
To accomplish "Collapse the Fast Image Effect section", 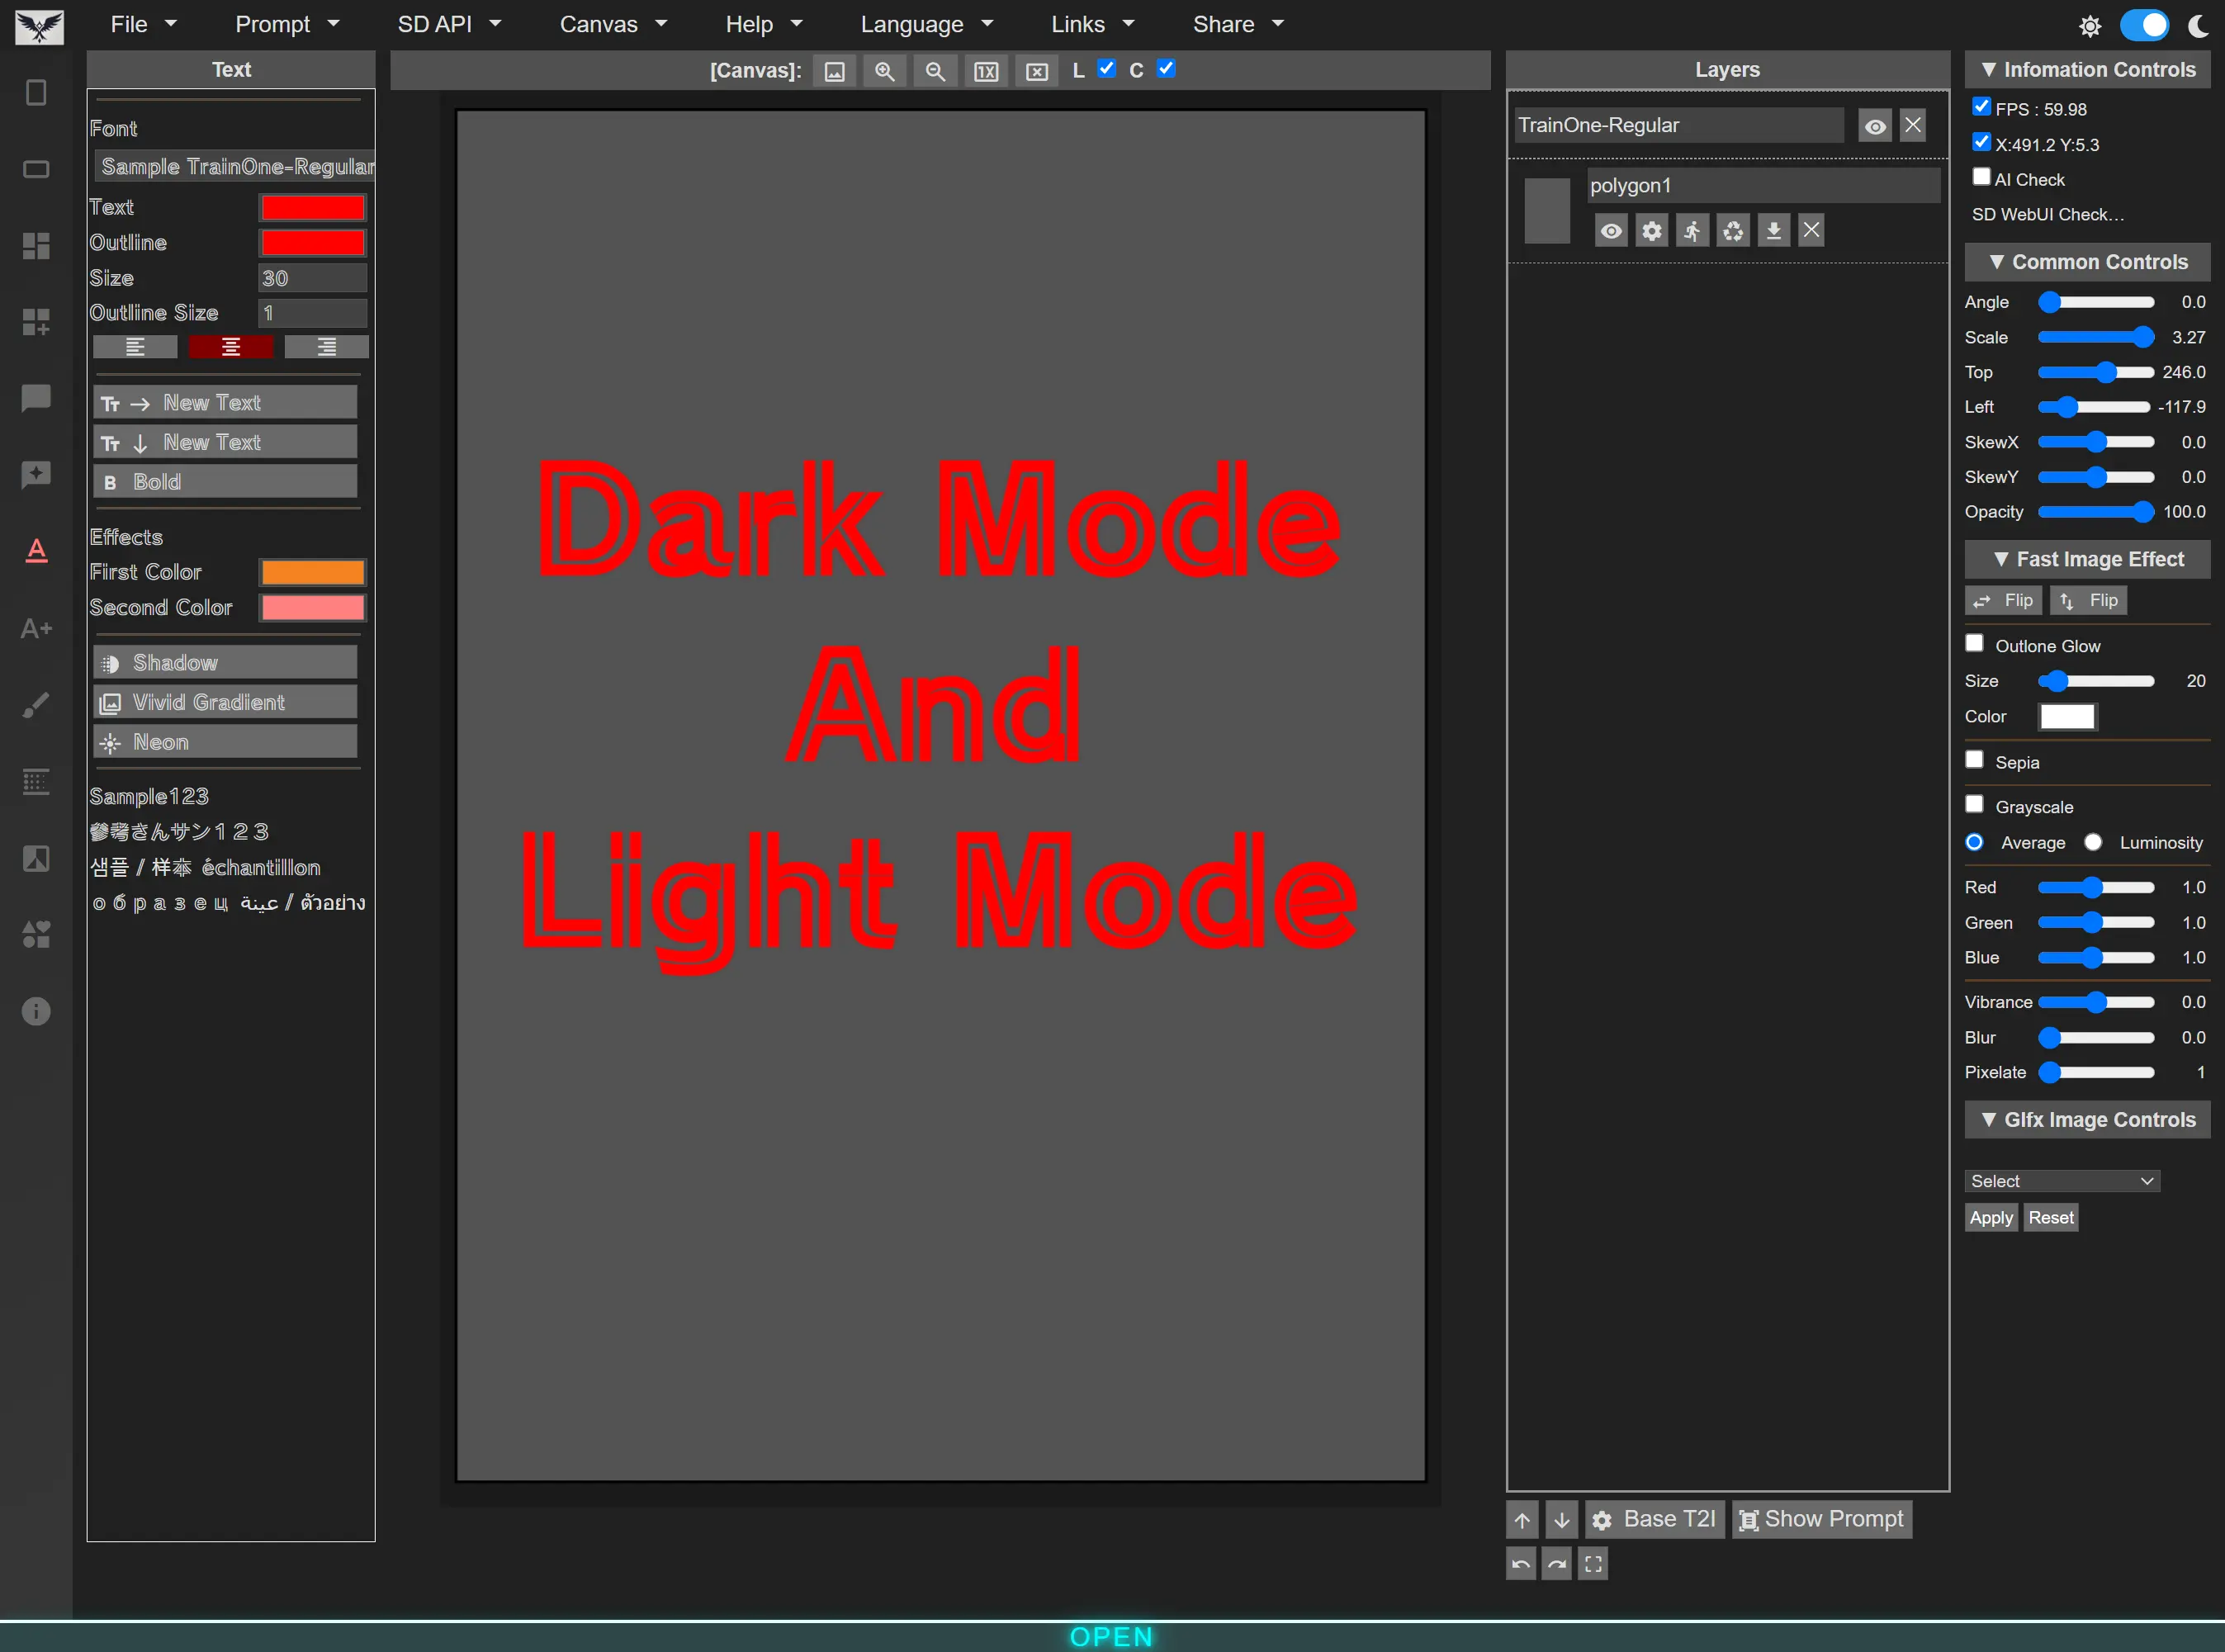I will pos(2087,559).
